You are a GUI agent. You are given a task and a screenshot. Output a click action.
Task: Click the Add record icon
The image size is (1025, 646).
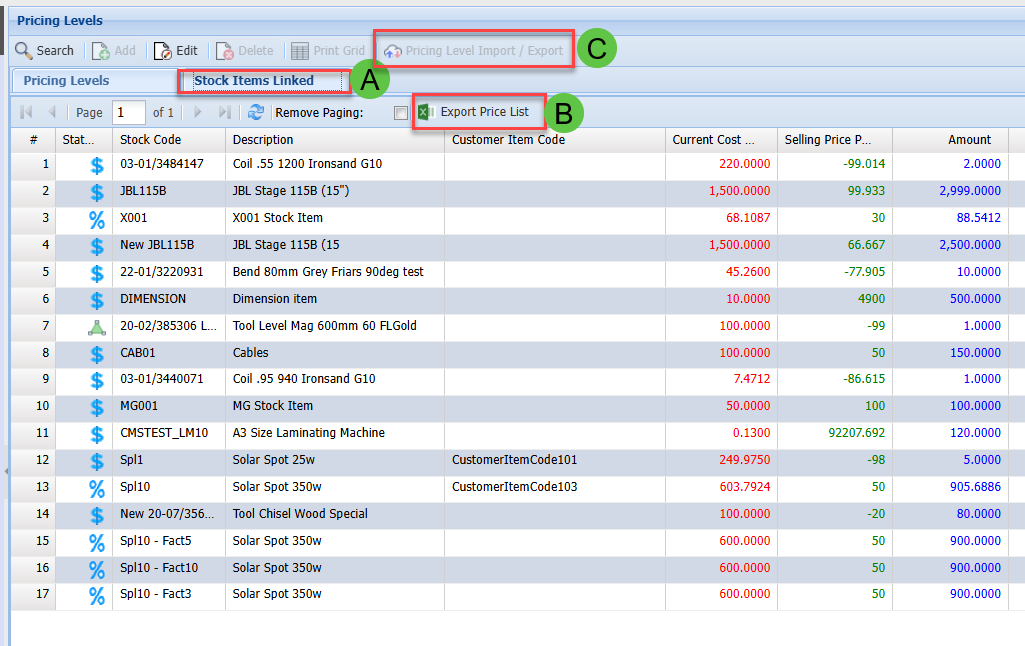tap(102, 50)
